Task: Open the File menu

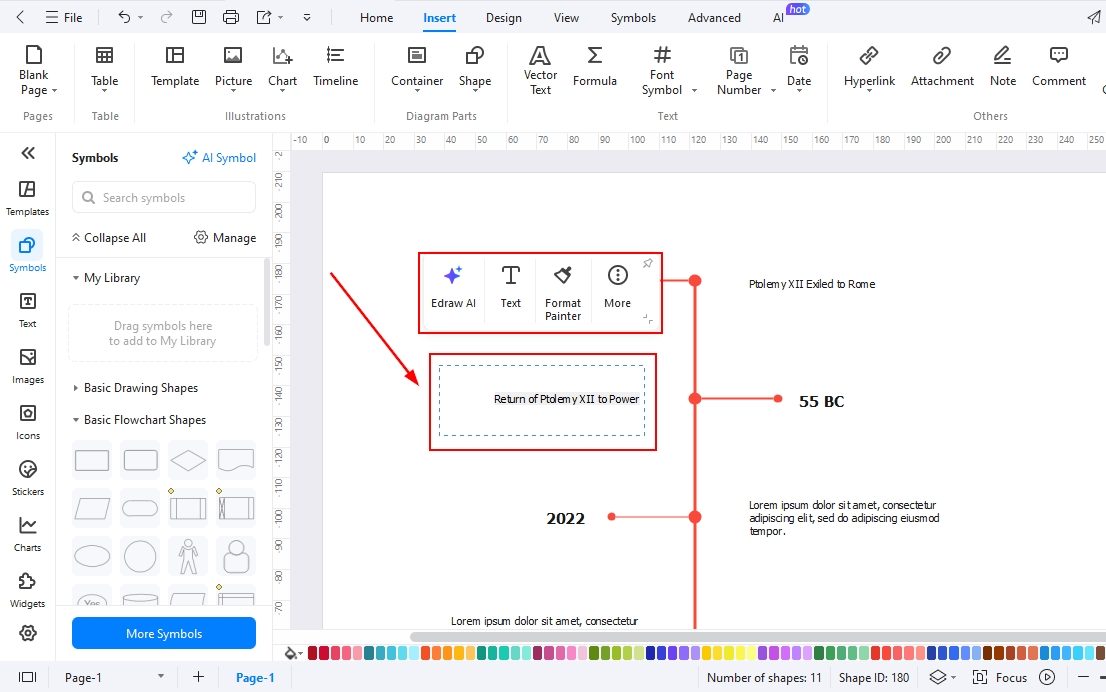Action: point(65,17)
